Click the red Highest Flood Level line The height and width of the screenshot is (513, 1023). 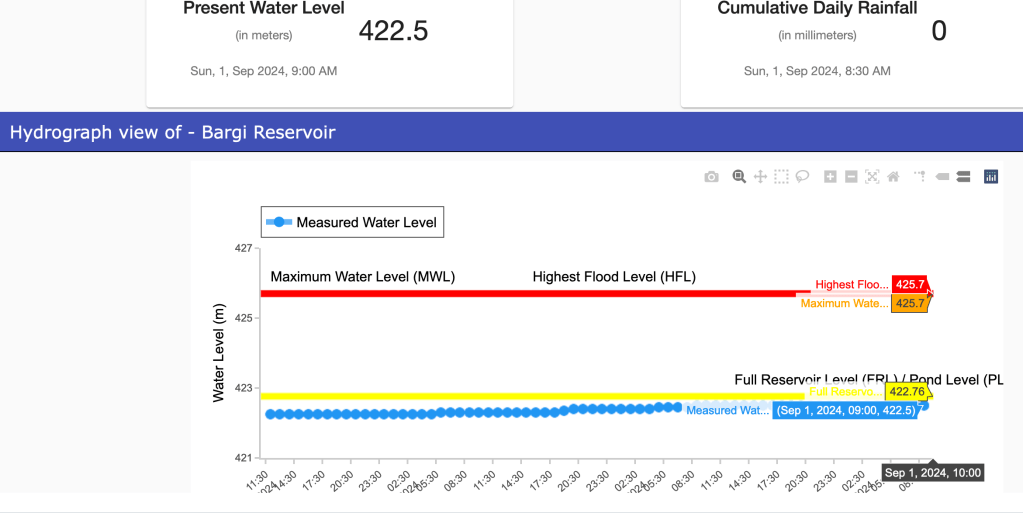(500, 293)
